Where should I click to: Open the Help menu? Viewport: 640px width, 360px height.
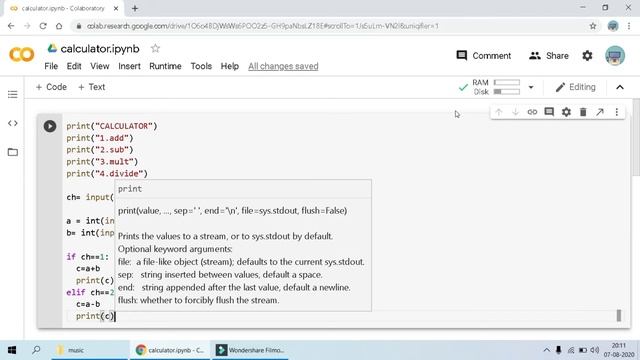[x=230, y=66]
